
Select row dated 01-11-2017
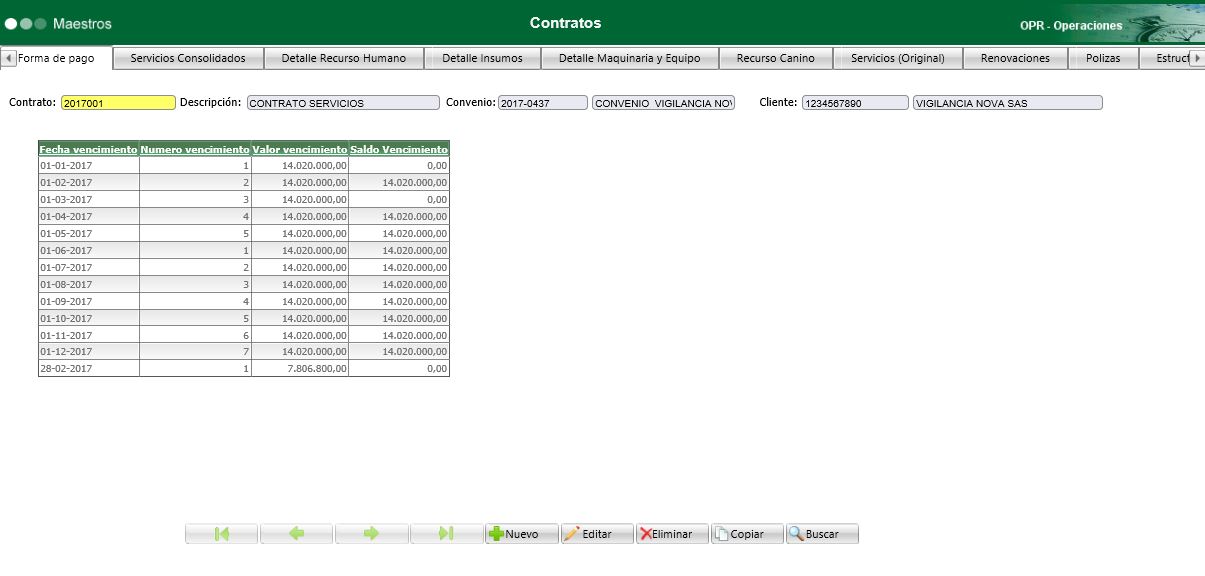(x=244, y=335)
